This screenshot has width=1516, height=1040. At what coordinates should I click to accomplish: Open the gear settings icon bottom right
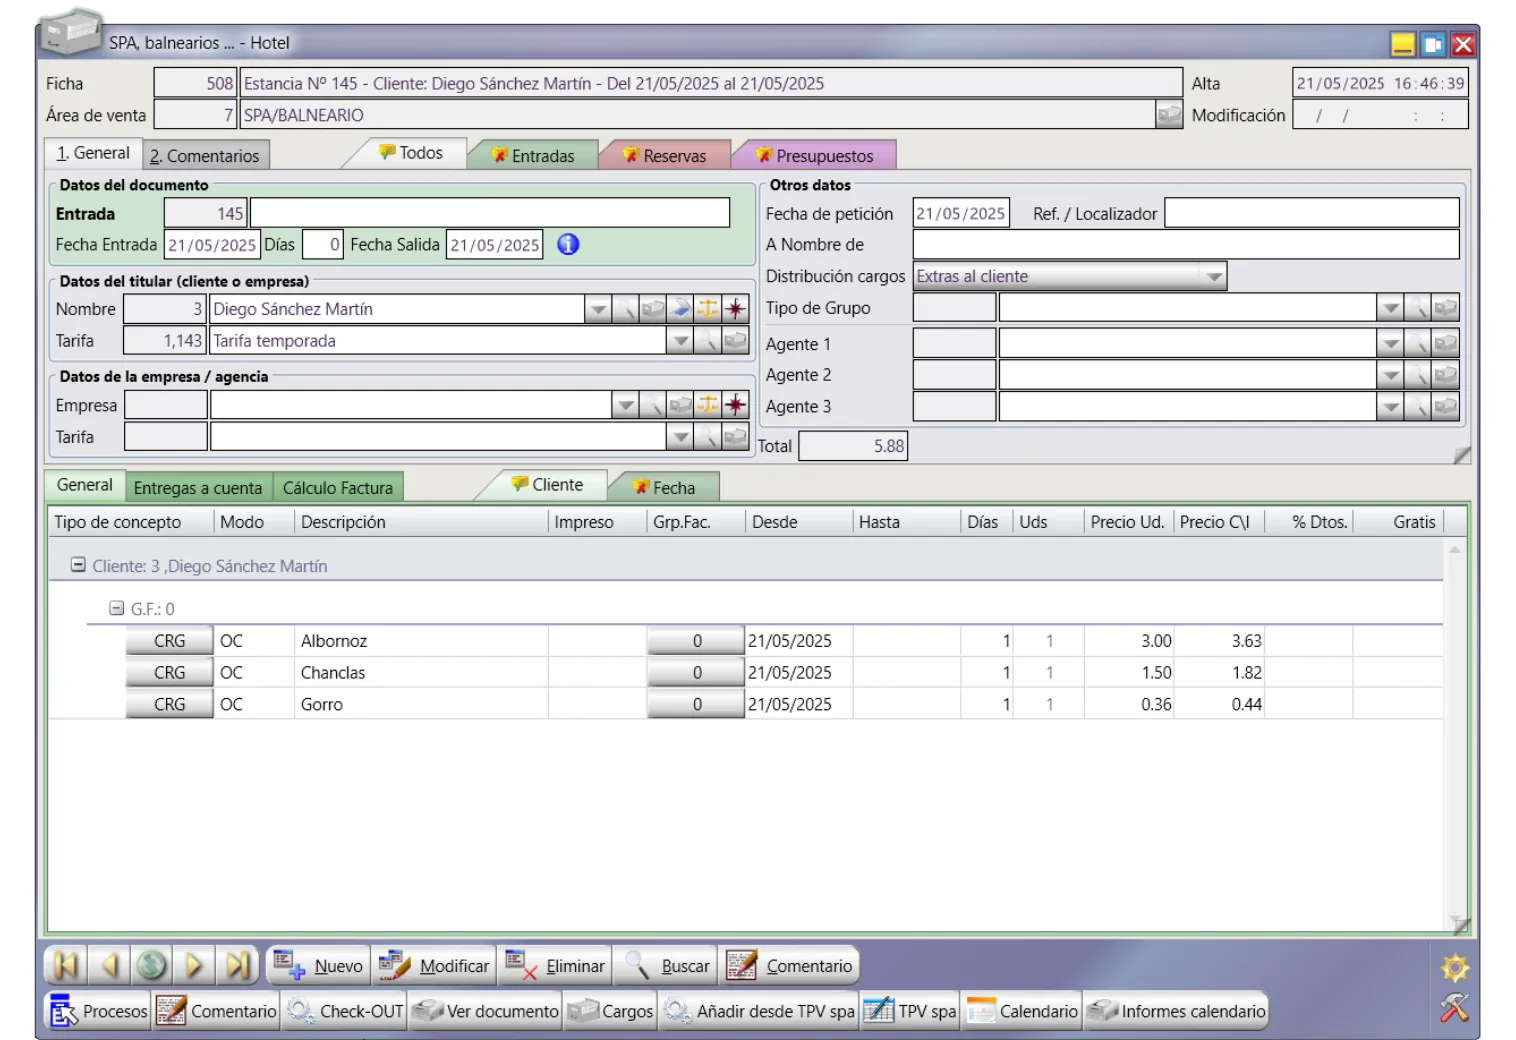point(1454,968)
